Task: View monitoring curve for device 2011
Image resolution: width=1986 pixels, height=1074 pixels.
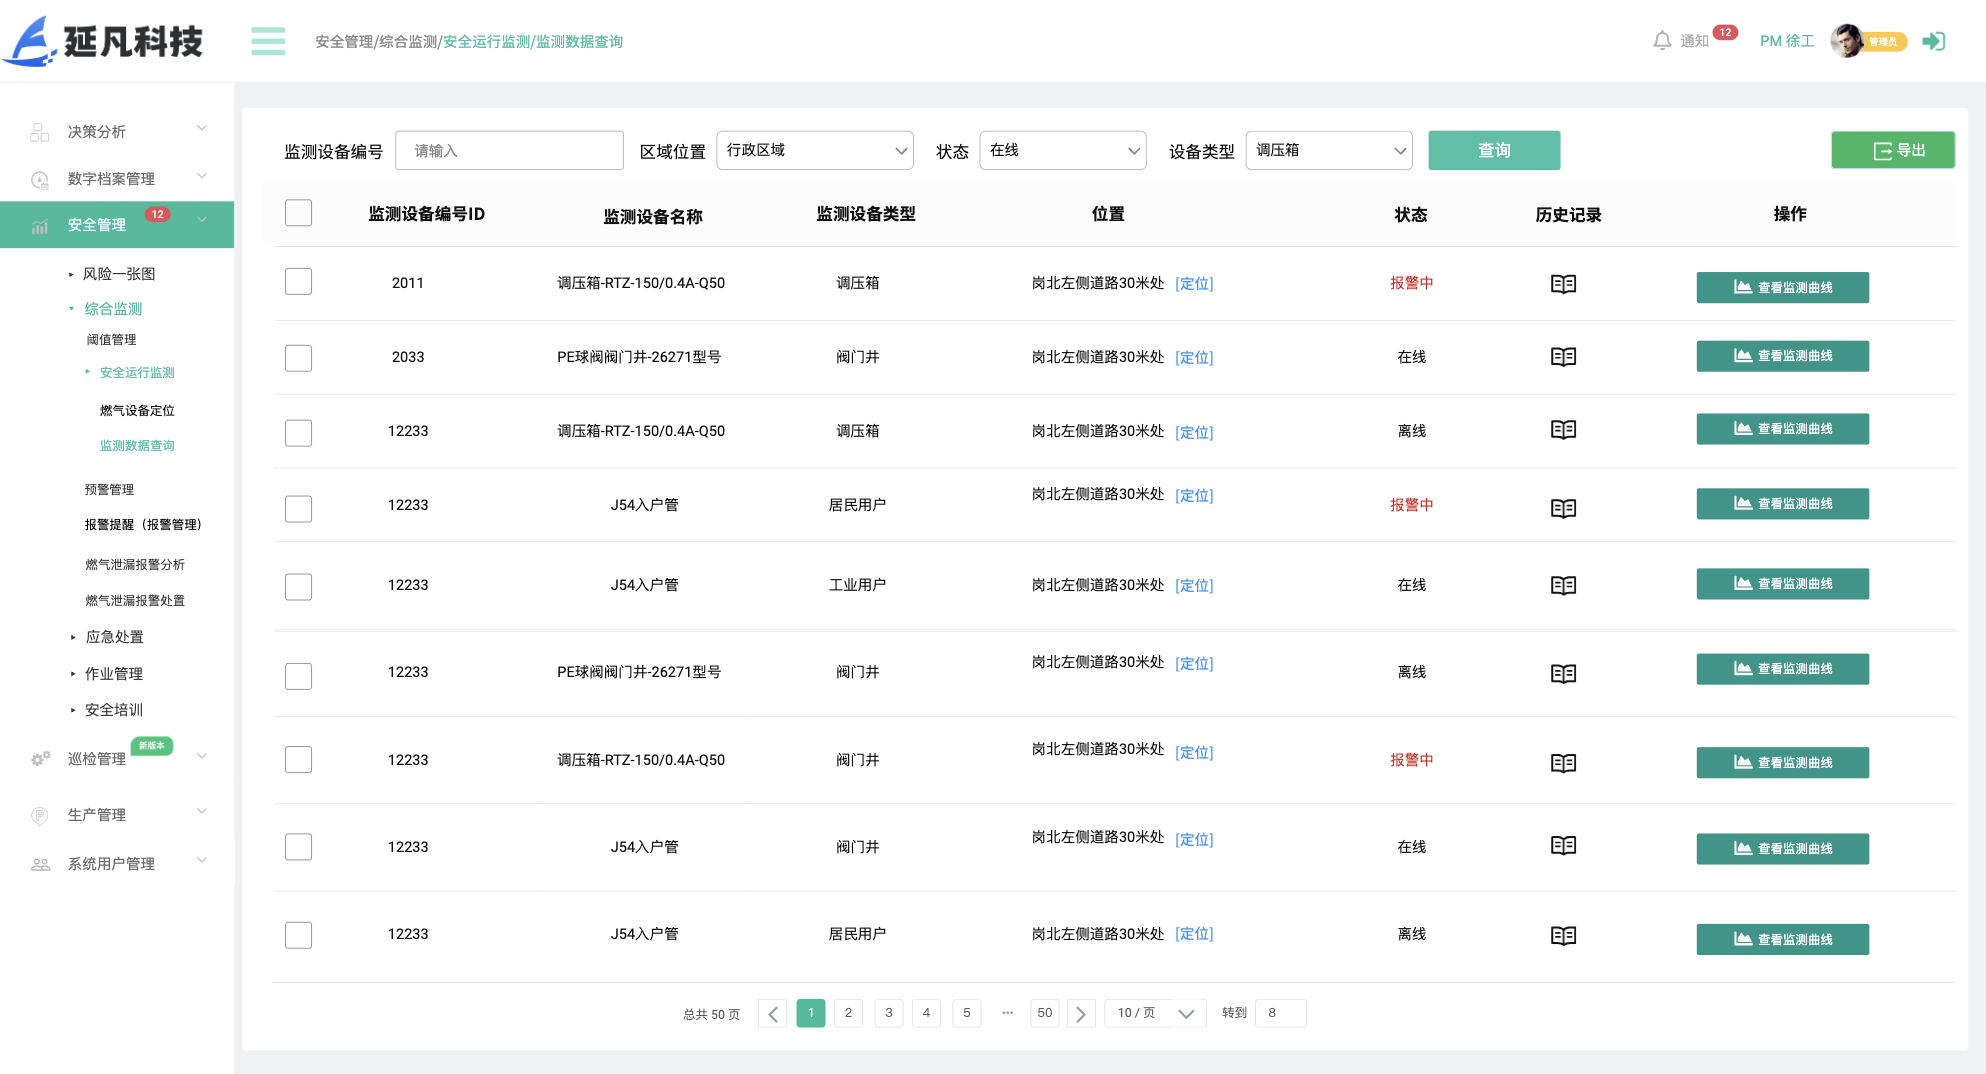Action: tap(1782, 287)
